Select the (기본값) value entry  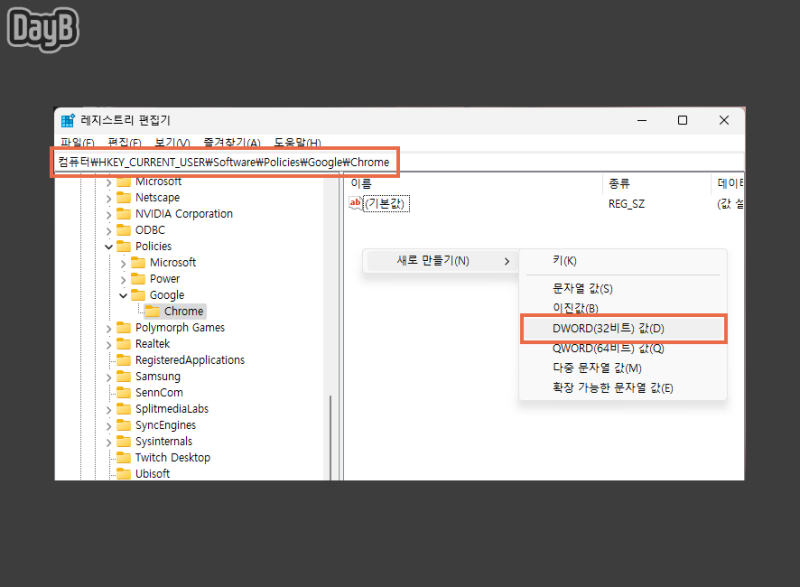pos(386,203)
